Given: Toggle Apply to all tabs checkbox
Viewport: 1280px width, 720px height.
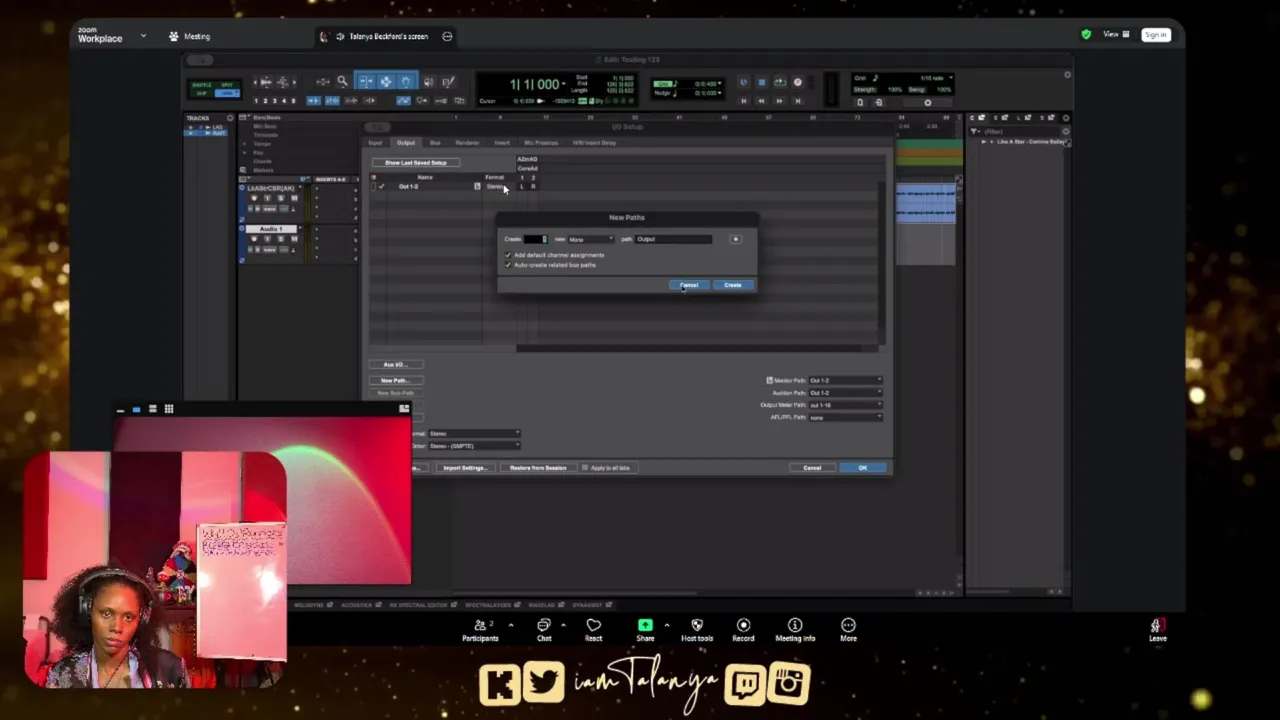Looking at the screenshot, I should [x=585, y=467].
